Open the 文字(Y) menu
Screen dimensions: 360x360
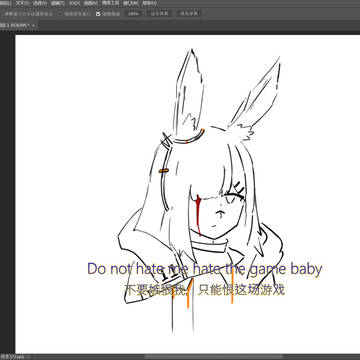23,3
